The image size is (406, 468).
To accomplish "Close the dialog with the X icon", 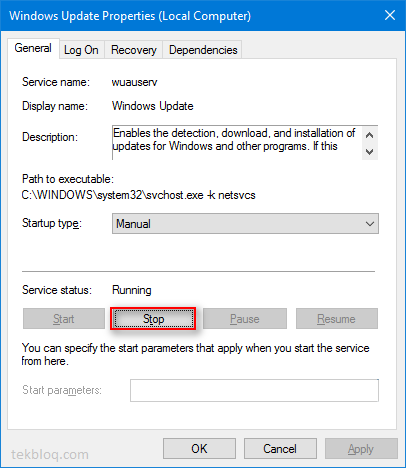I will tap(390, 15).
